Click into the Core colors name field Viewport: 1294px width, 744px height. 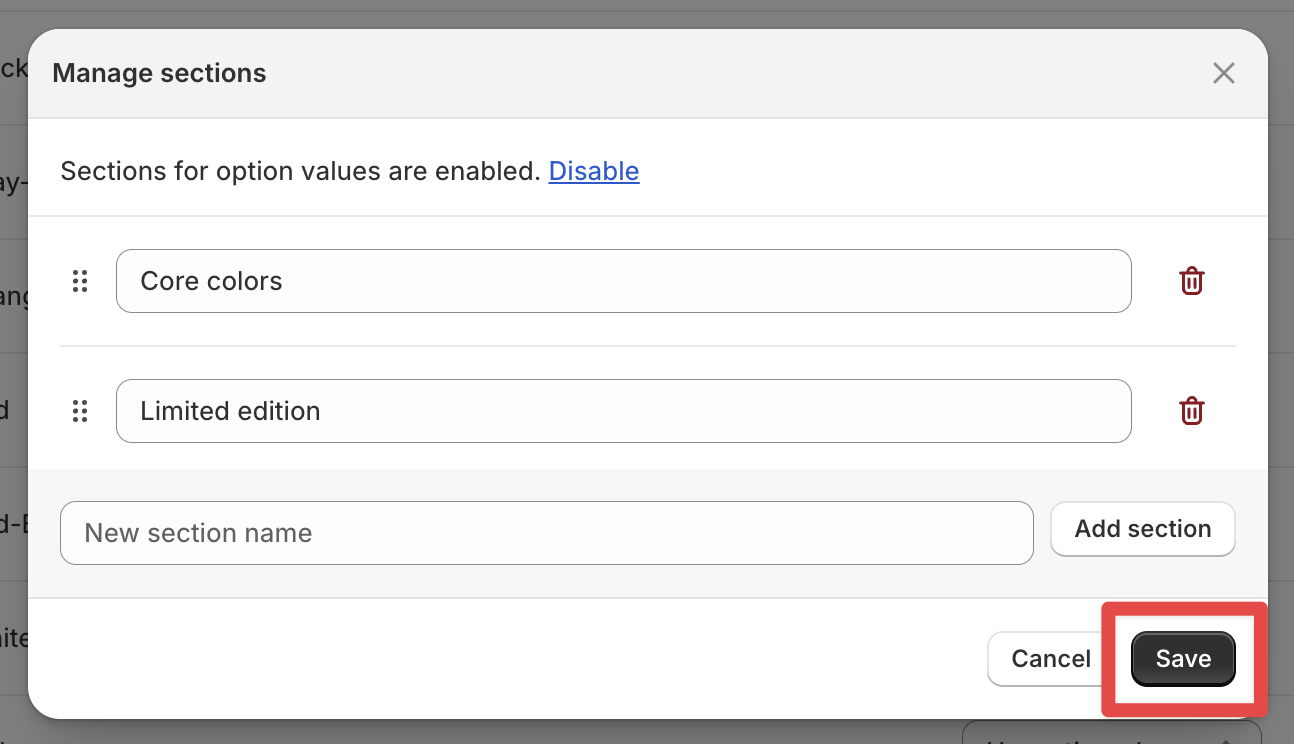pos(623,281)
